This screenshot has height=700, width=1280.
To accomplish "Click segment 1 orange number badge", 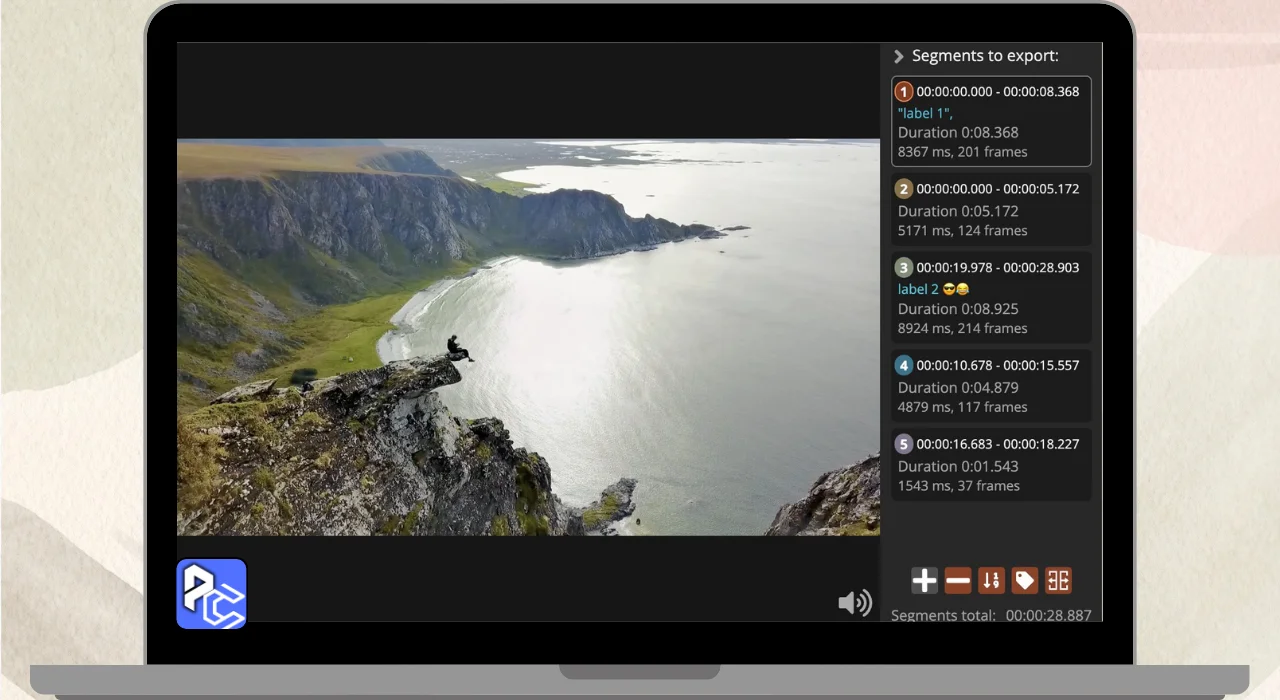I will coord(904,91).
